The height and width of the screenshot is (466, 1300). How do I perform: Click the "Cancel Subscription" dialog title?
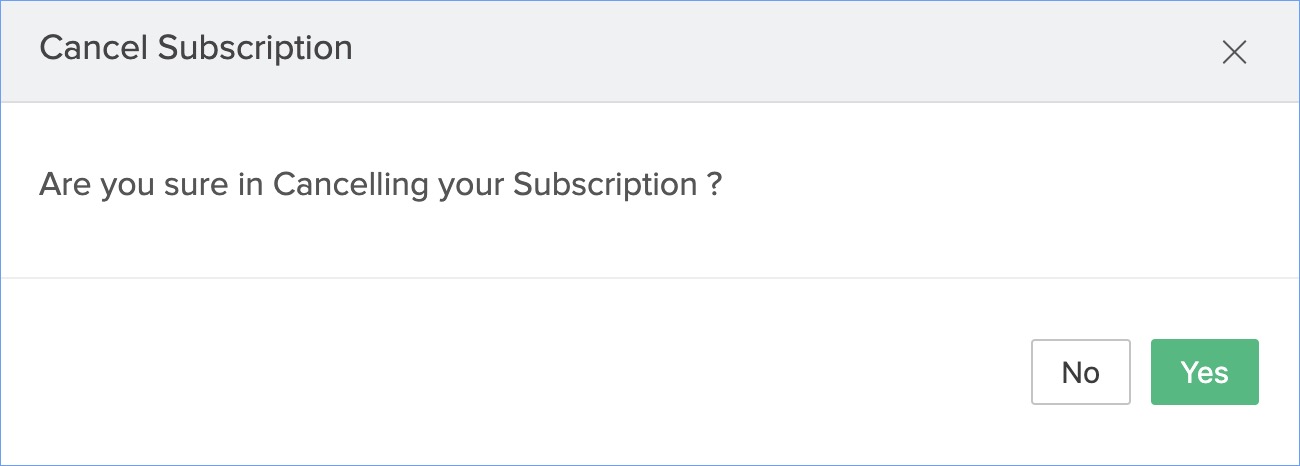pyautogui.click(x=196, y=48)
